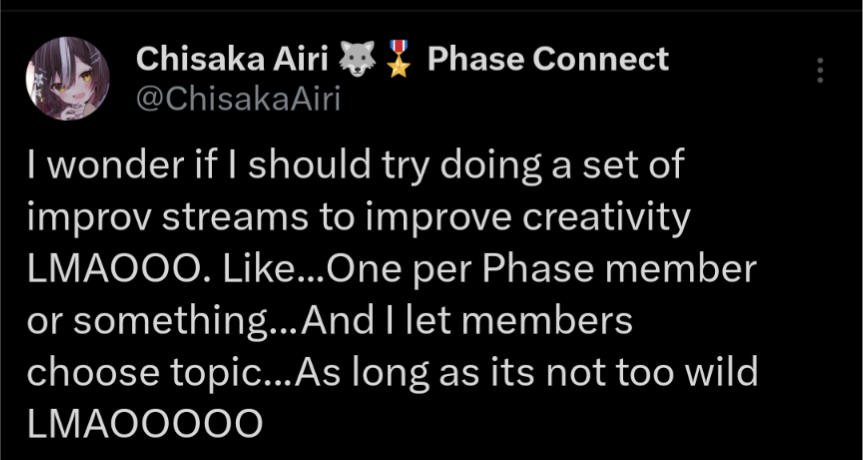863x460 pixels.
Task: Open the three-dot more options menu
Action: click(x=820, y=69)
